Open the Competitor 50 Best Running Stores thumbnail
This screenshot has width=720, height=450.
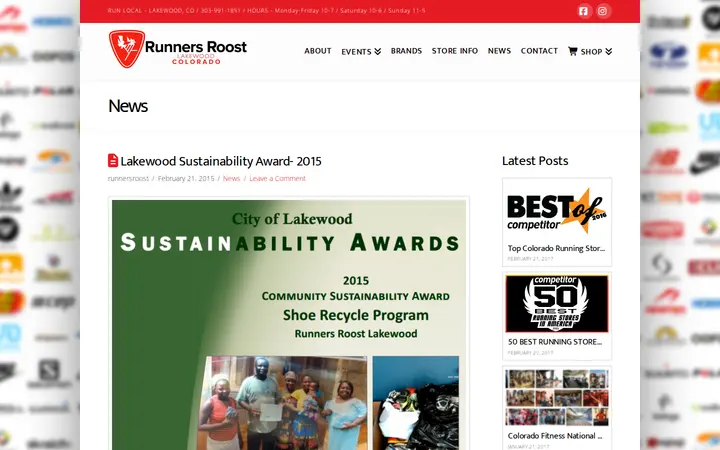pos(557,304)
